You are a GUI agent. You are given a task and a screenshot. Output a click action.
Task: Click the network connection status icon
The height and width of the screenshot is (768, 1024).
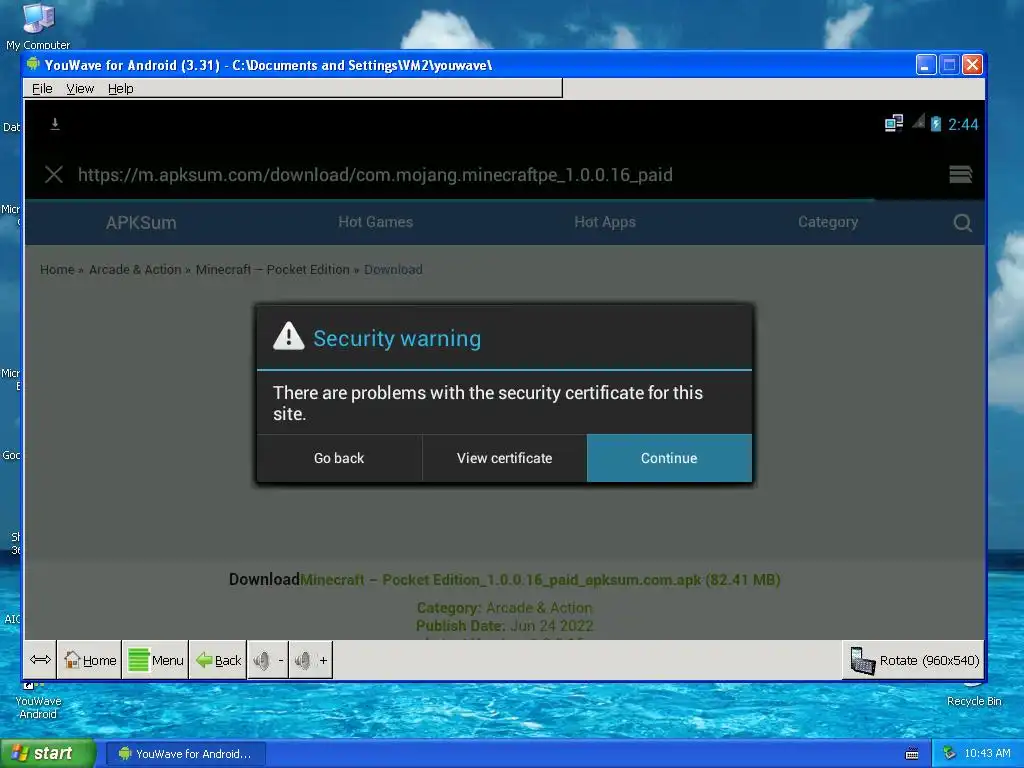point(893,123)
